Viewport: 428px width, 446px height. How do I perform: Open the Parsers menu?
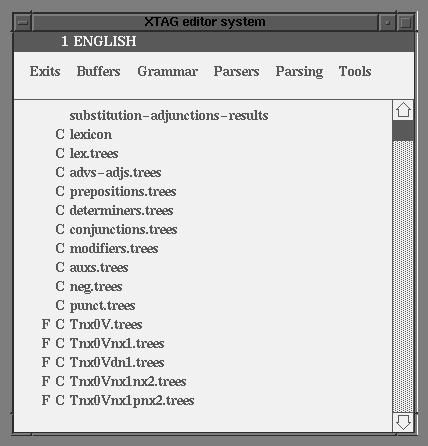coord(236,71)
